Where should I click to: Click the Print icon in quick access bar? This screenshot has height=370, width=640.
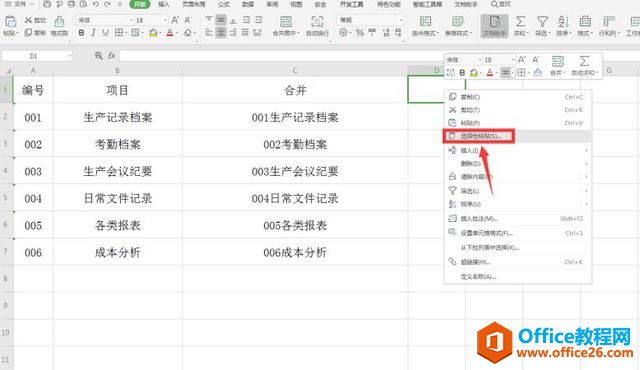[71, 4]
